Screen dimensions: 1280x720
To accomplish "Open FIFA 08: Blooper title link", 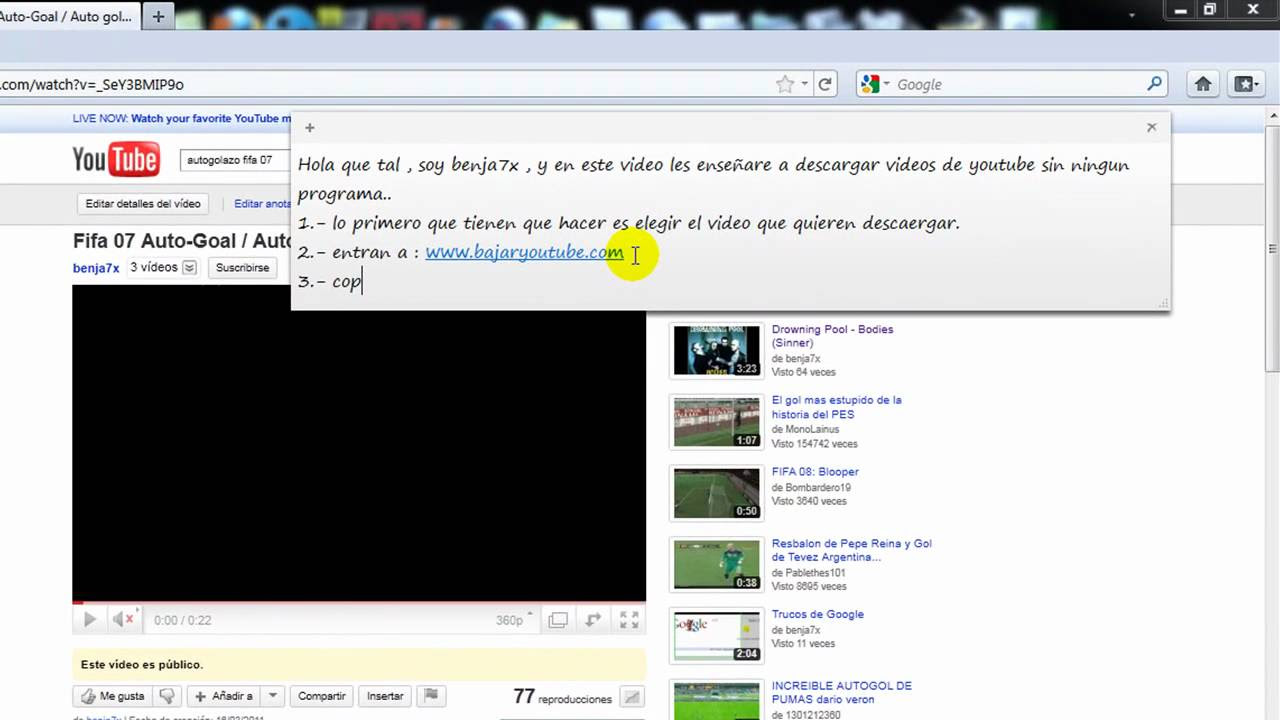I will [x=815, y=472].
